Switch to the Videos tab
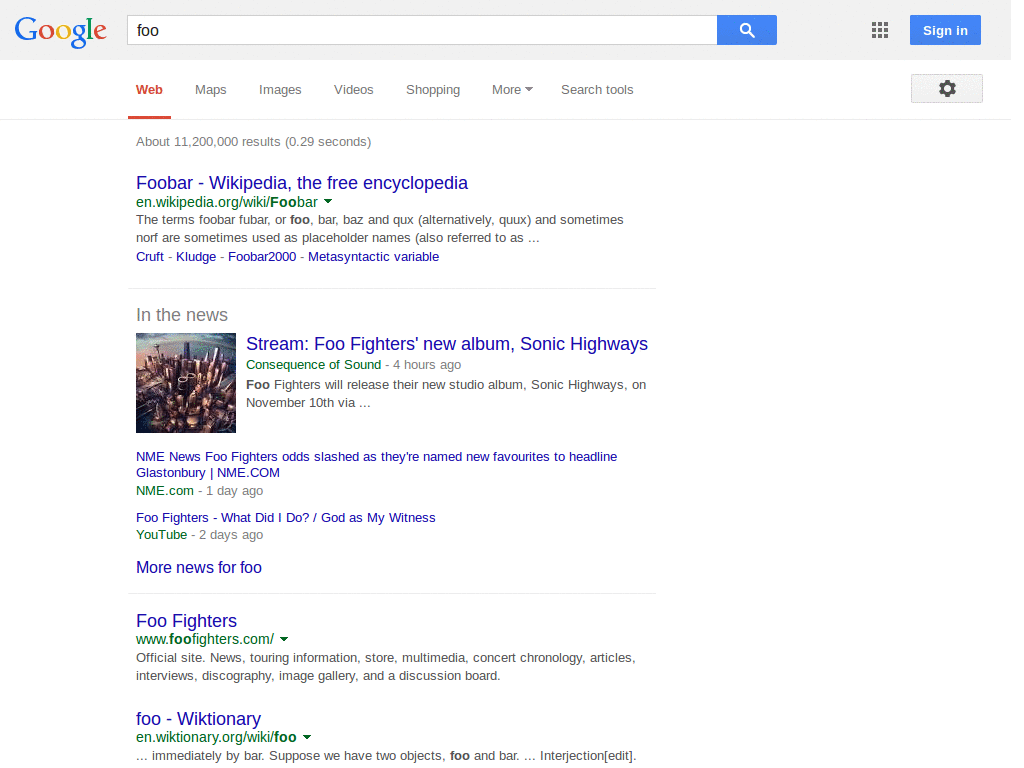Viewport: 1024px width, 768px height. [x=353, y=90]
